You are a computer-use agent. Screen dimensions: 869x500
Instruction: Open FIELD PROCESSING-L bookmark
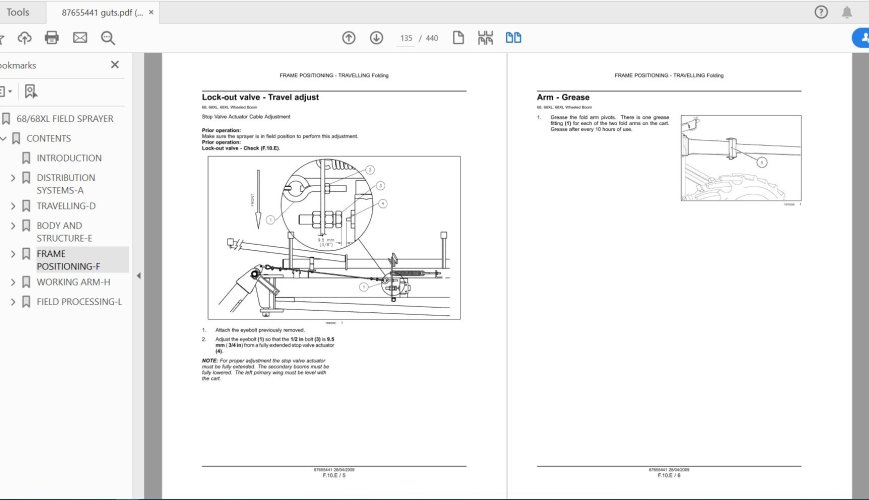tap(79, 302)
